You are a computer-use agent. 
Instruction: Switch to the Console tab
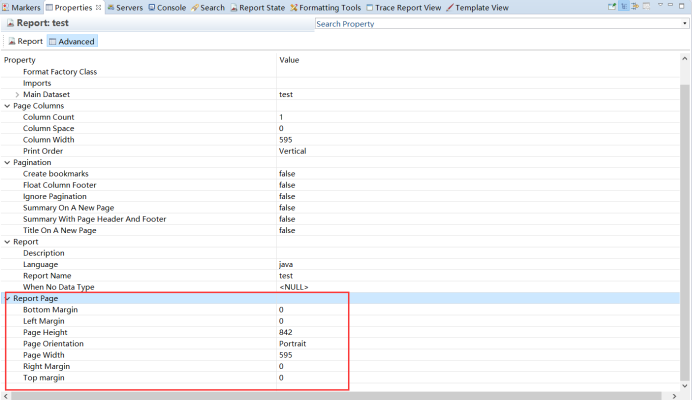pyautogui.click(x=167, y=8)
